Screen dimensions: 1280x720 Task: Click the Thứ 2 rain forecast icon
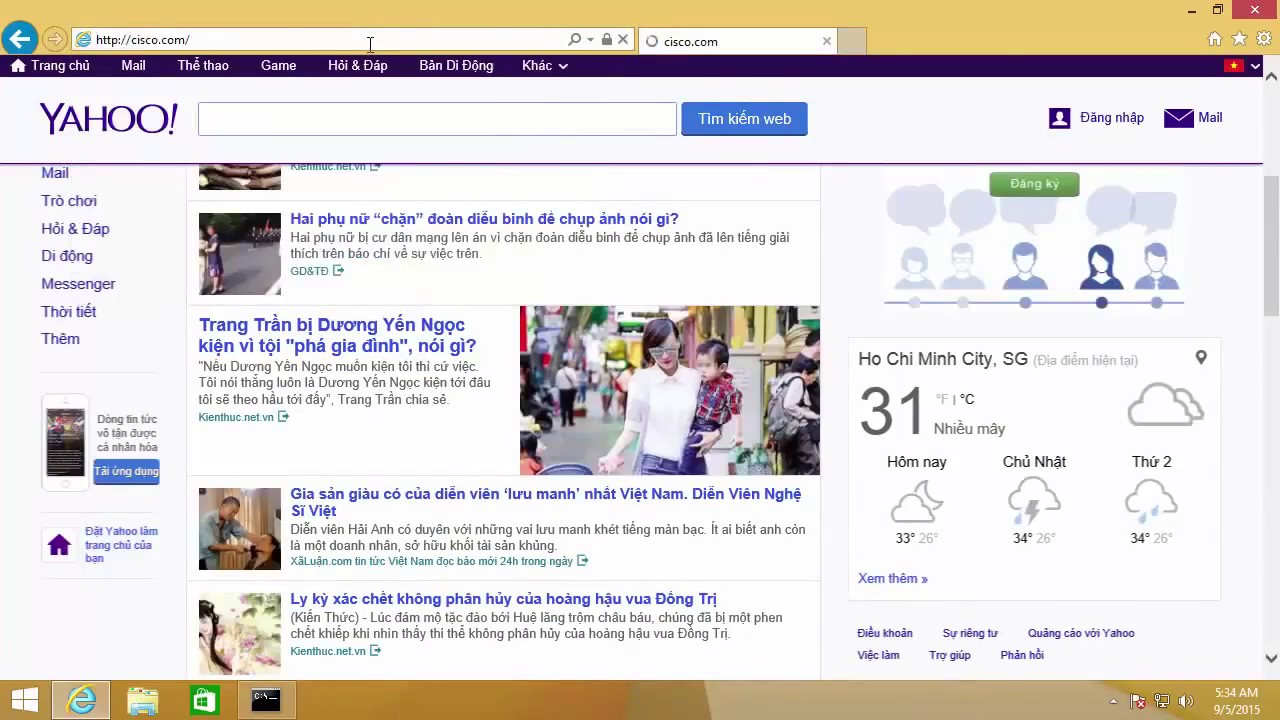(1151, 501)
